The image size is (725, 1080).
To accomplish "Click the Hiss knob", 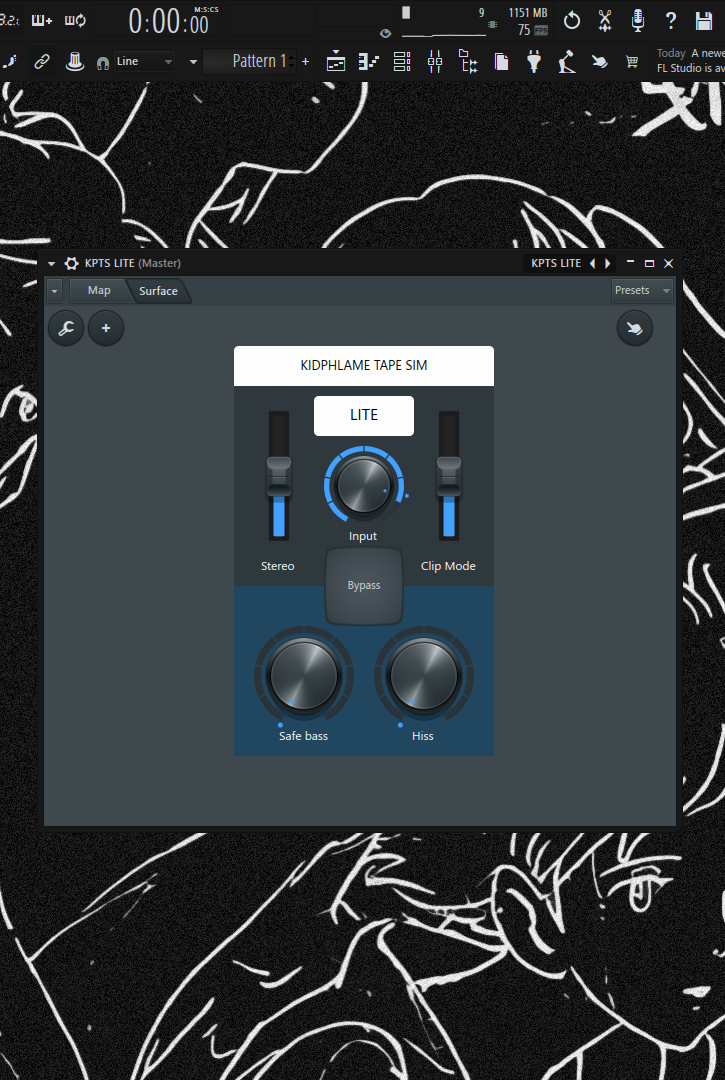I will click(423, 676).
